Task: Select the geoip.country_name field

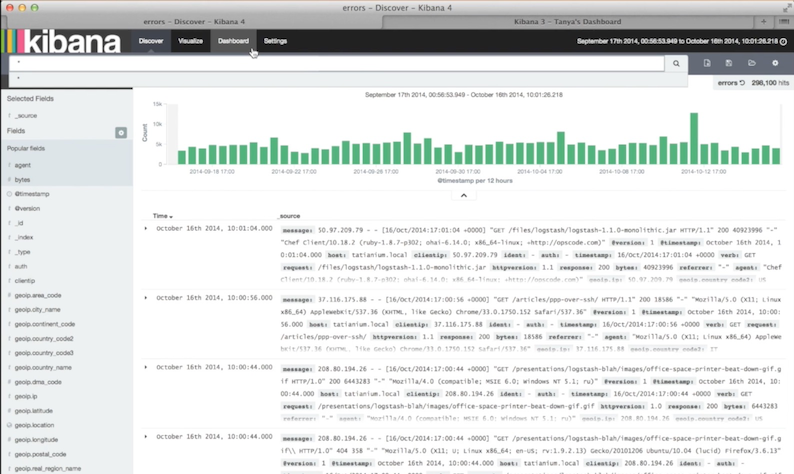Action: [43, 368]
